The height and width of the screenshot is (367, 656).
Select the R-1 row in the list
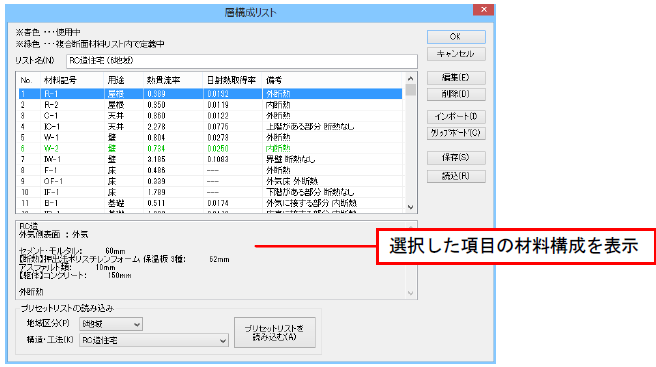pyautogui.click(x=210, y=94)
